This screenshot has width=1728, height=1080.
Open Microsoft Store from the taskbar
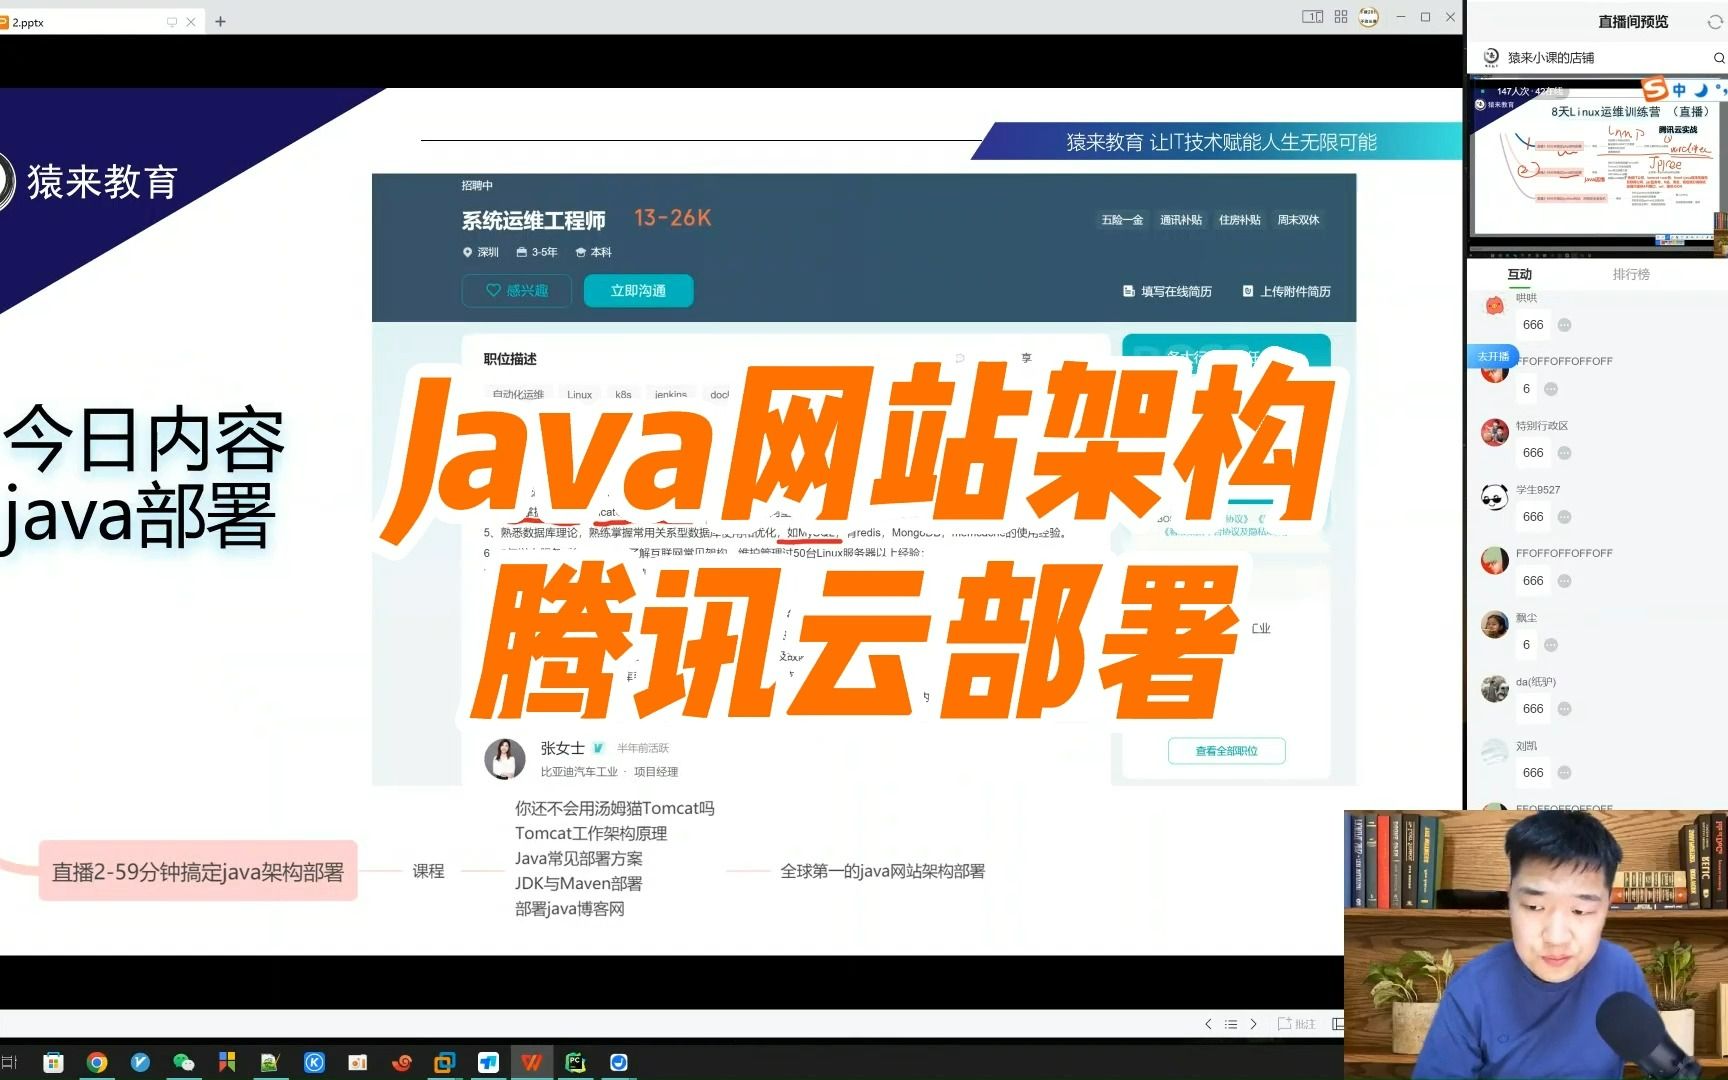tap(54, 1062)
